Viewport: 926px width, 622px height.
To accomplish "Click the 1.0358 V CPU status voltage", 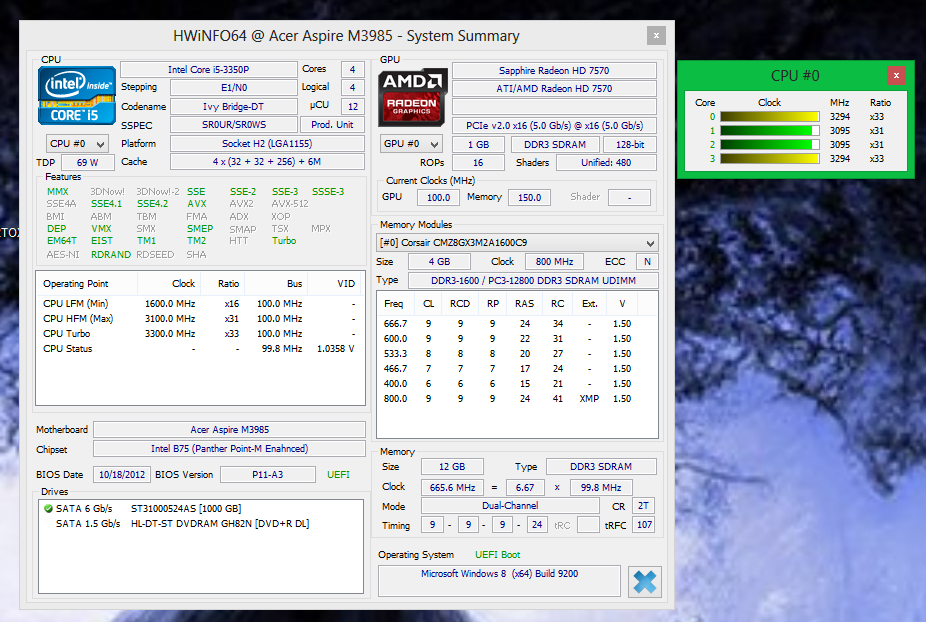I will pos(335,349).
